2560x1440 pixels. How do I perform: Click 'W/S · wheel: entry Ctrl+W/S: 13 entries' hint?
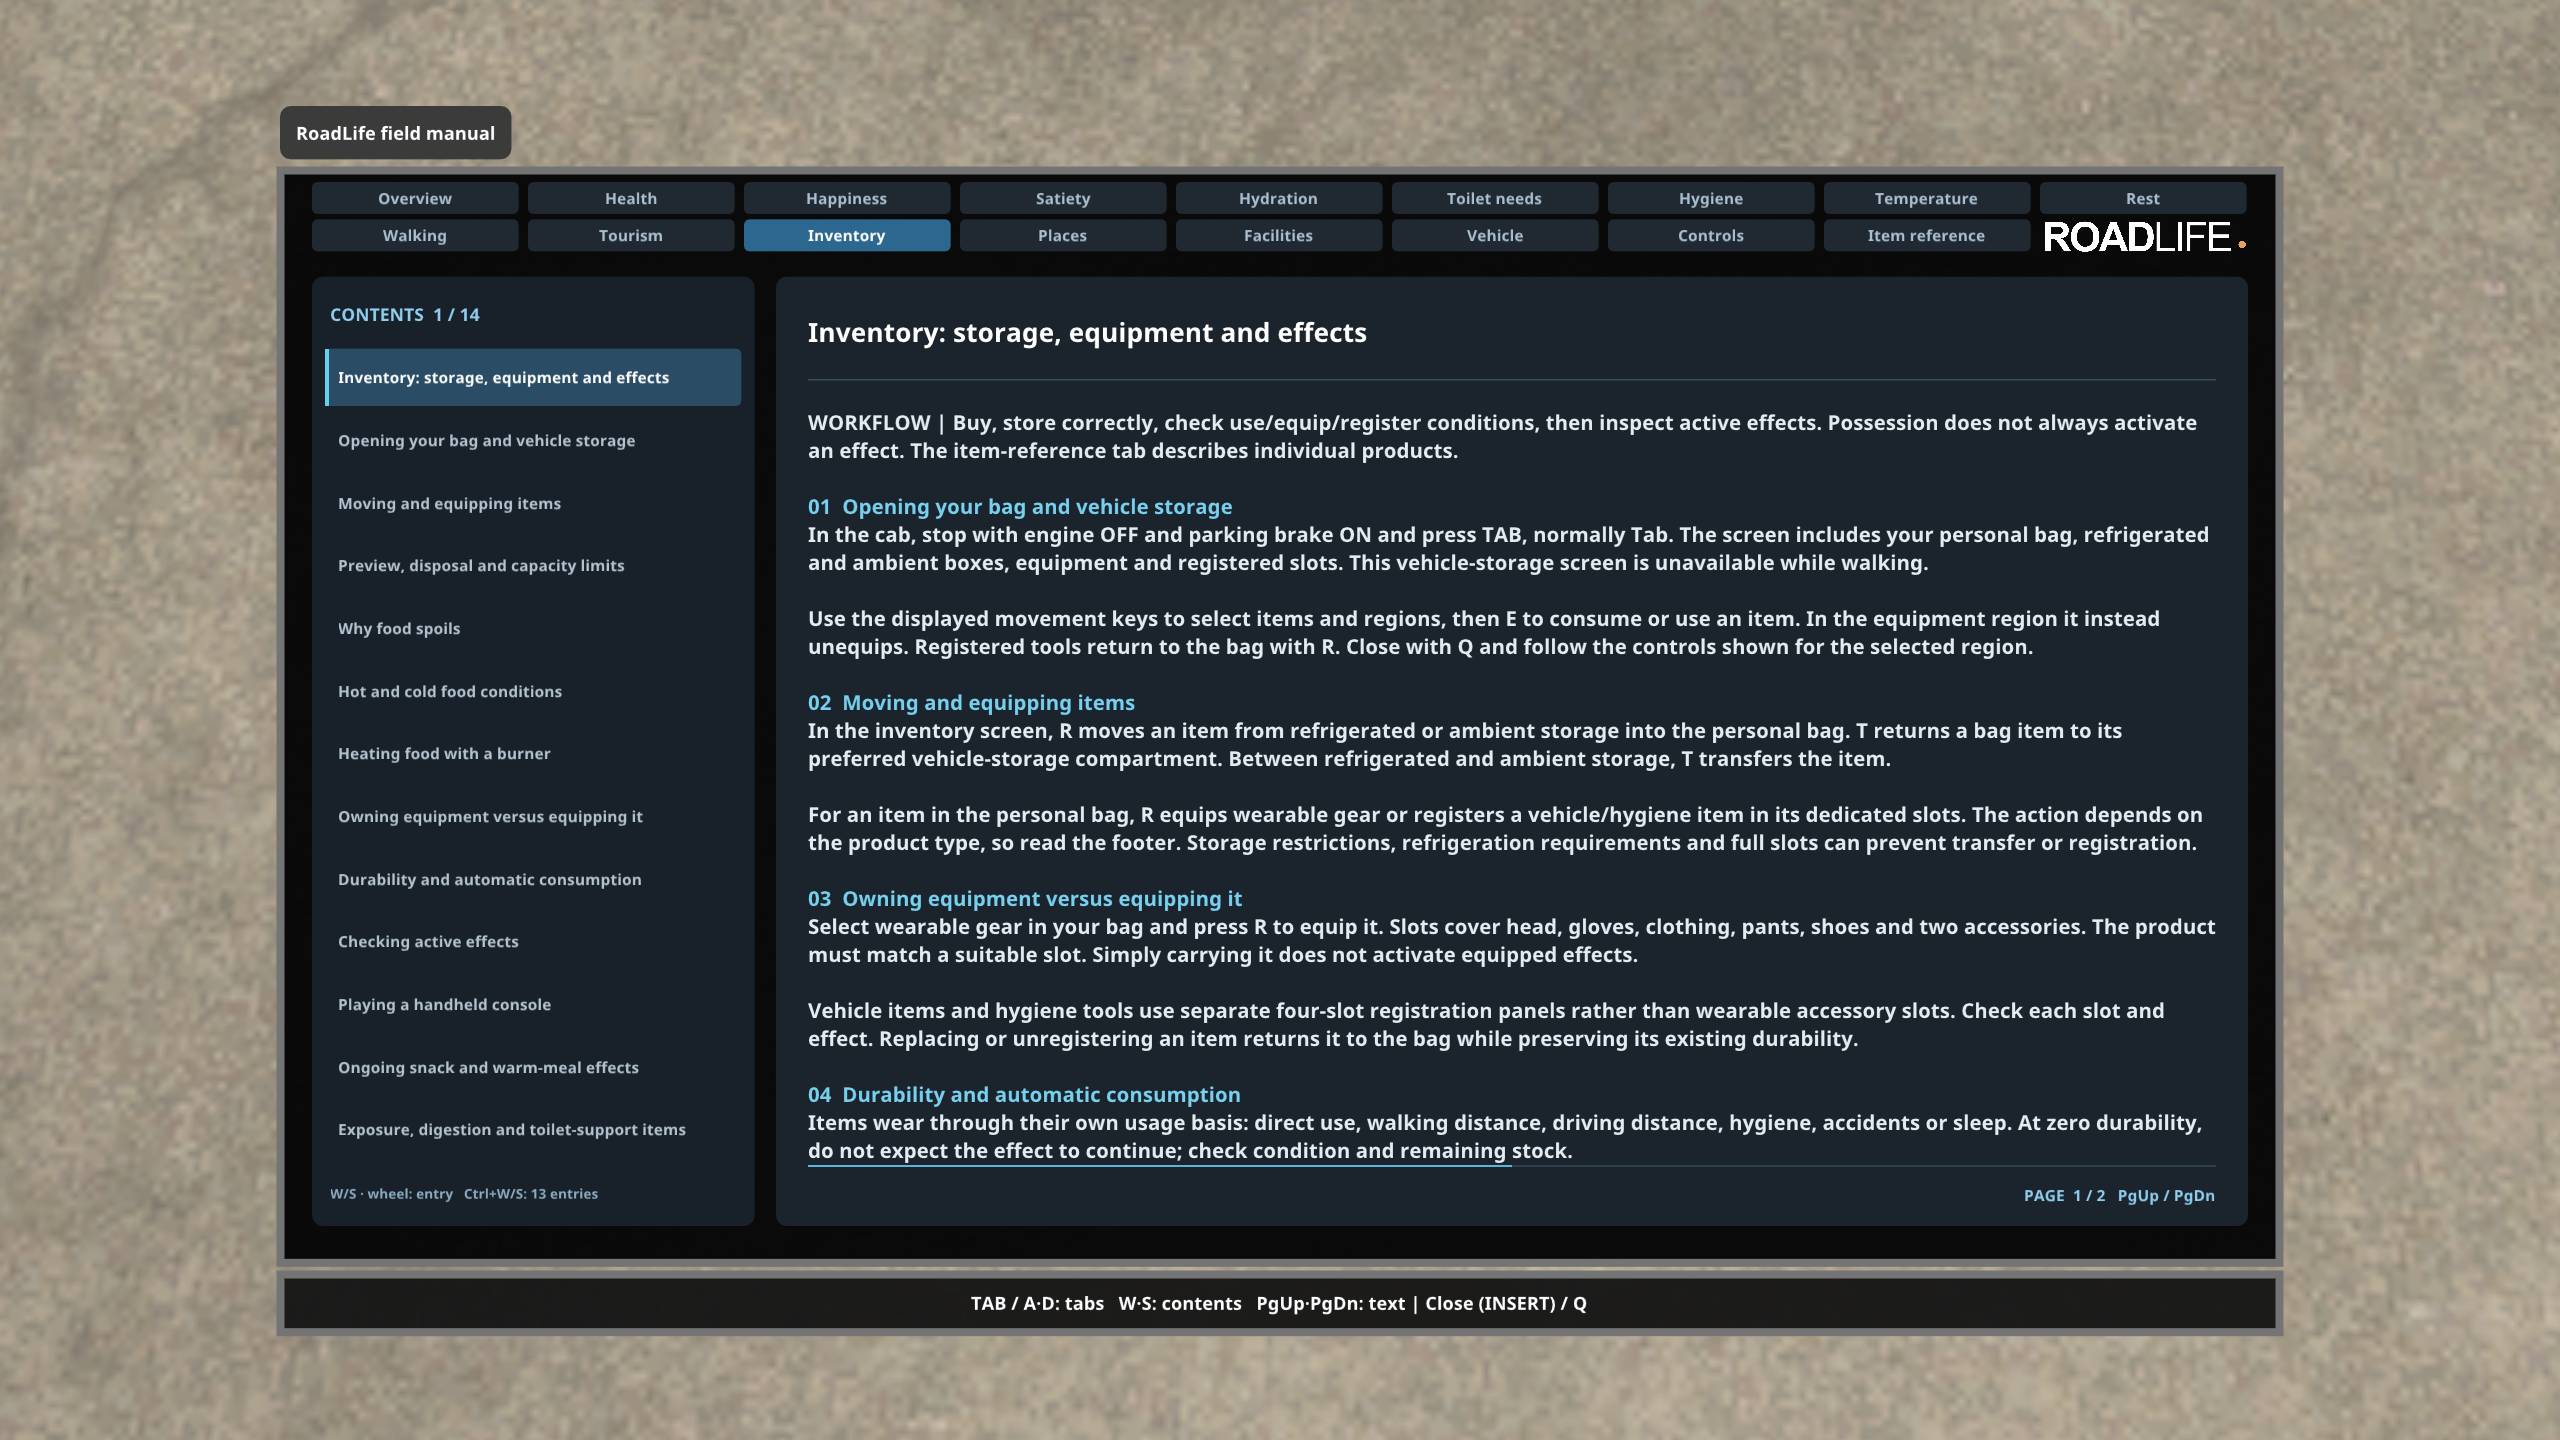[464, 1193]
